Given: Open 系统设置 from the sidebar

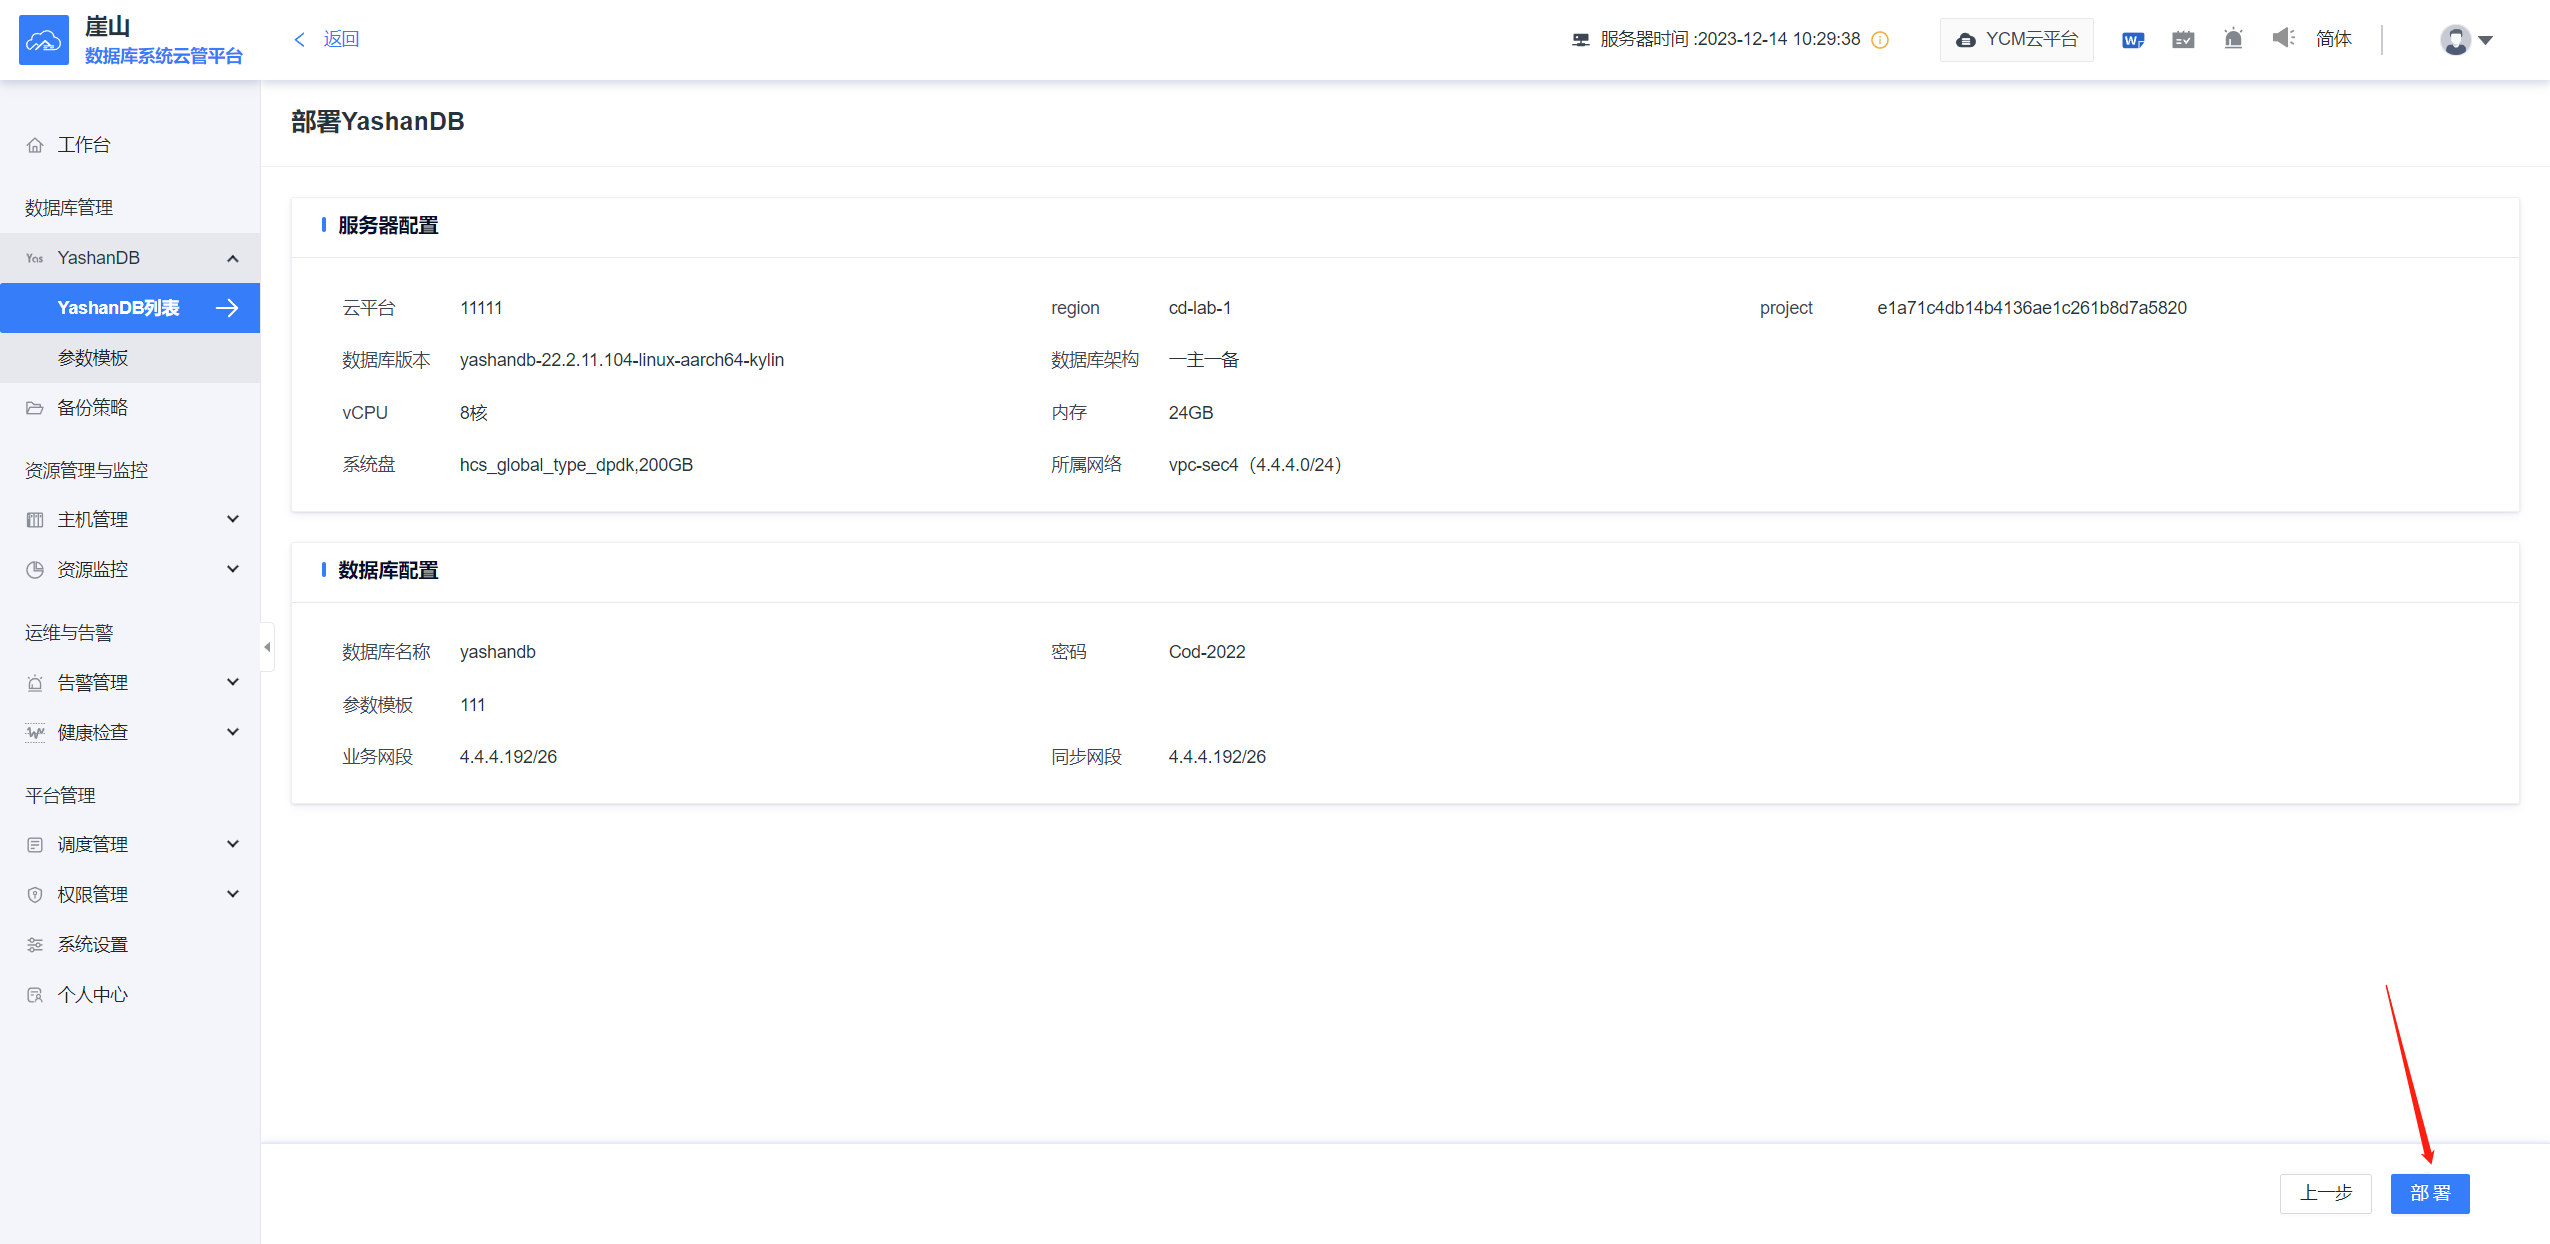Looking at the screenshot, I should (92, 945).
